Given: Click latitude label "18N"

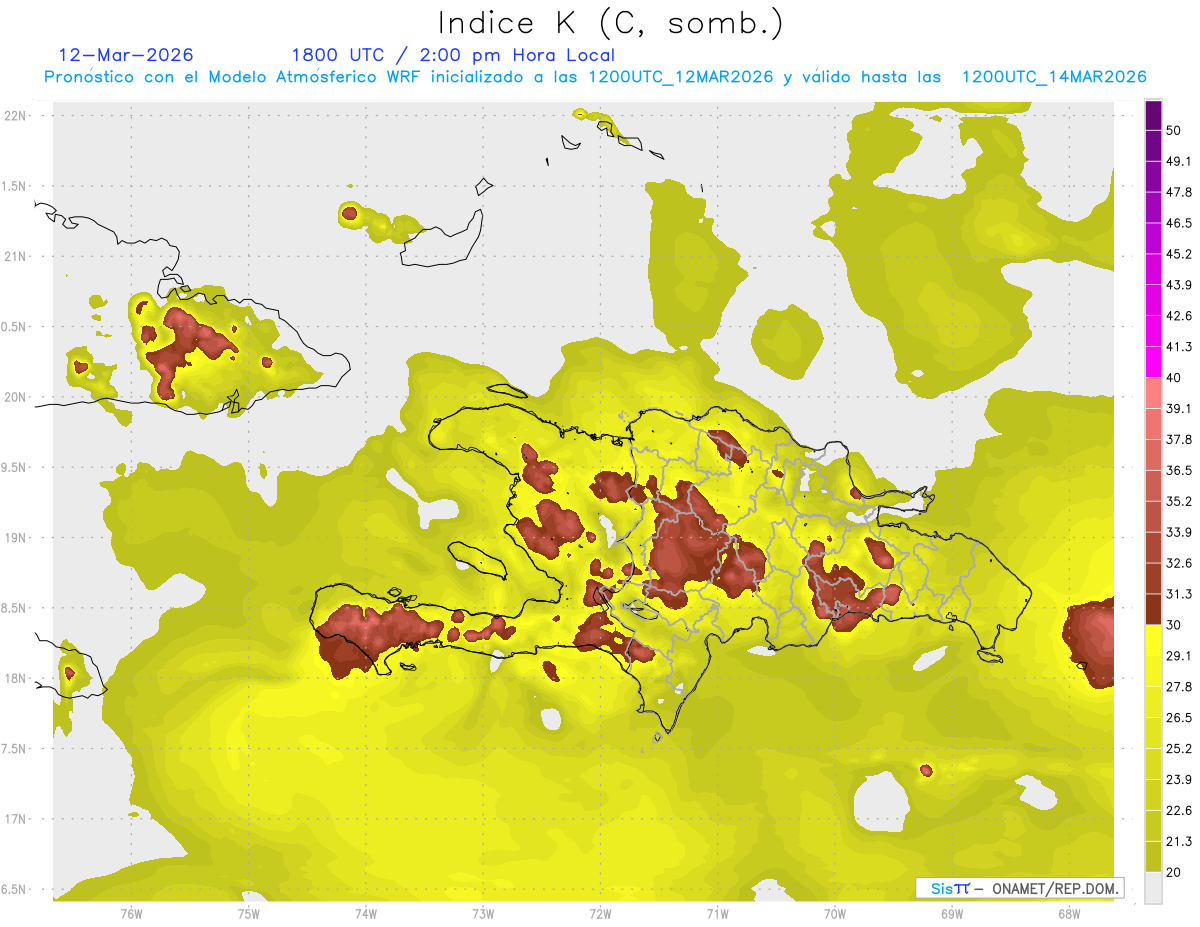Looking at the screenshot, I should pos(15,678).
